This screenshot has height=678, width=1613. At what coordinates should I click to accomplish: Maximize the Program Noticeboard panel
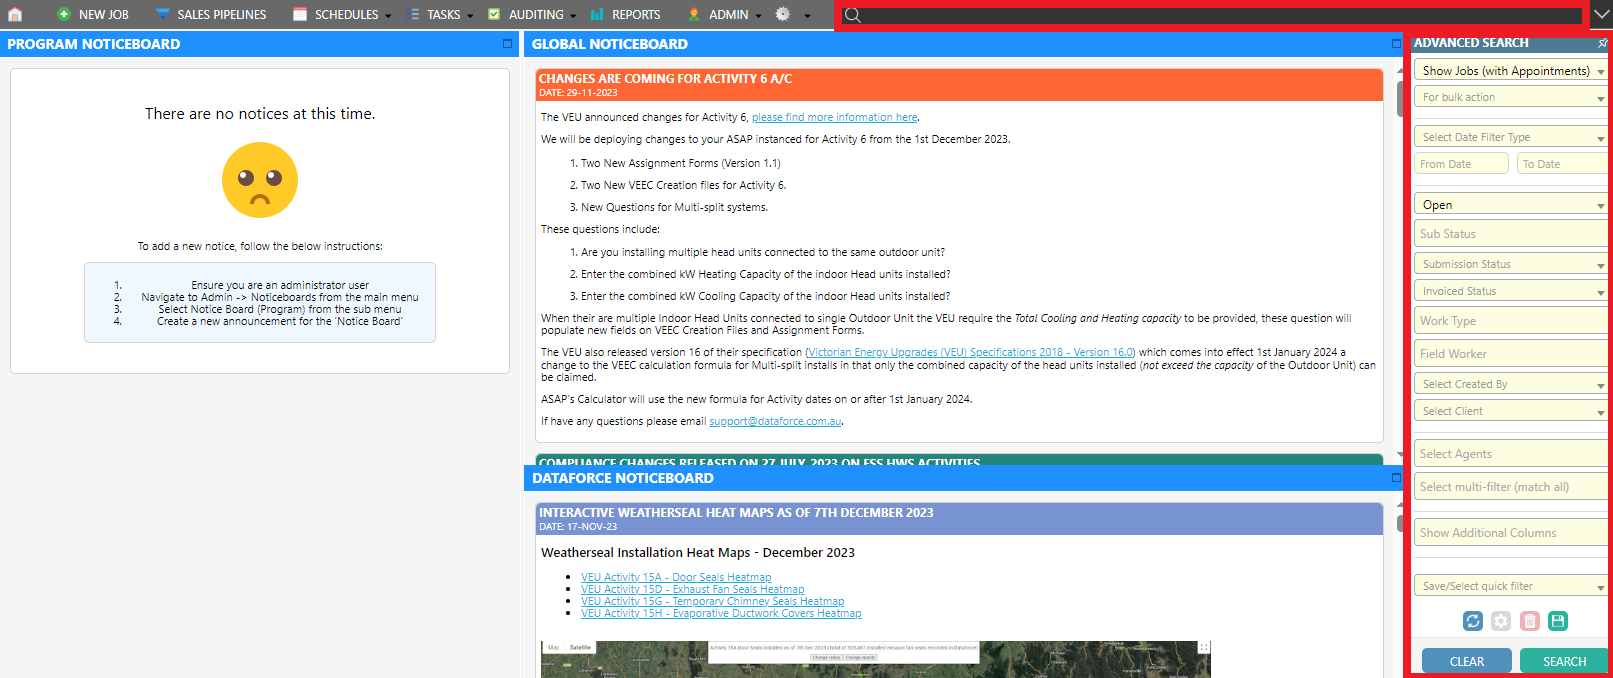pyautogui.click(x=507, y=44)
